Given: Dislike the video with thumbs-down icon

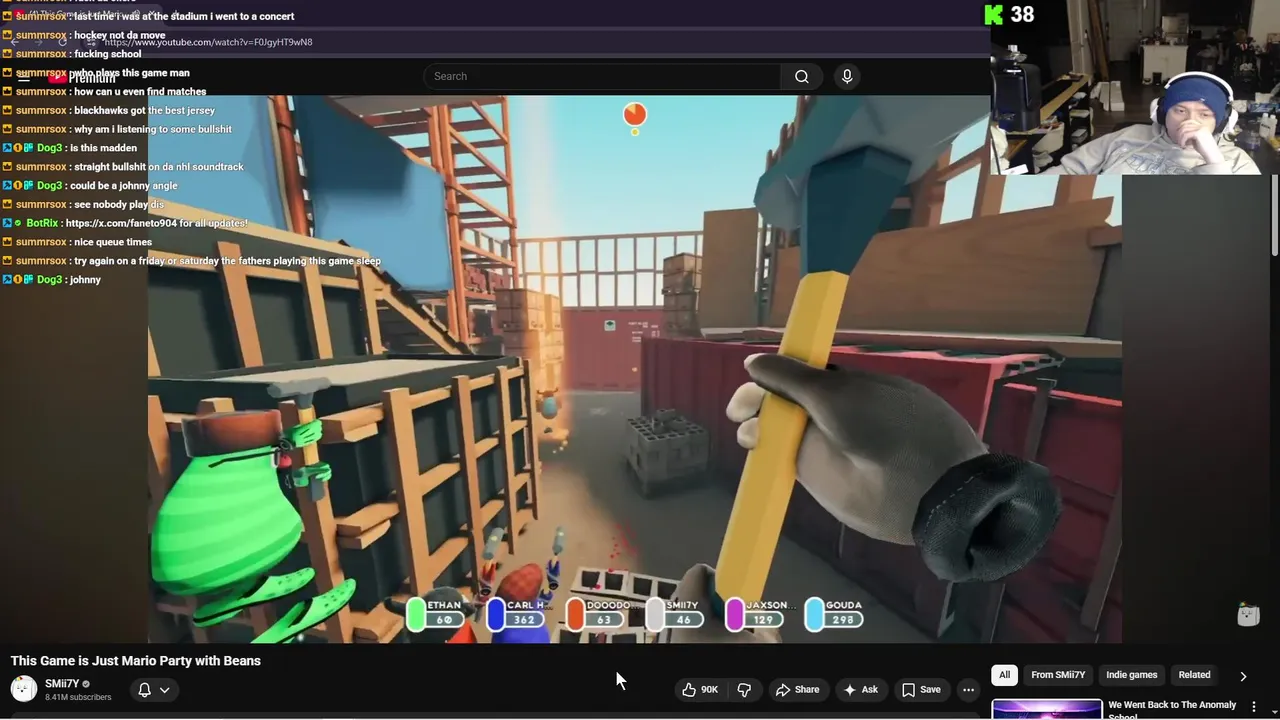Looking at the screenshot, I should point(744,689).
